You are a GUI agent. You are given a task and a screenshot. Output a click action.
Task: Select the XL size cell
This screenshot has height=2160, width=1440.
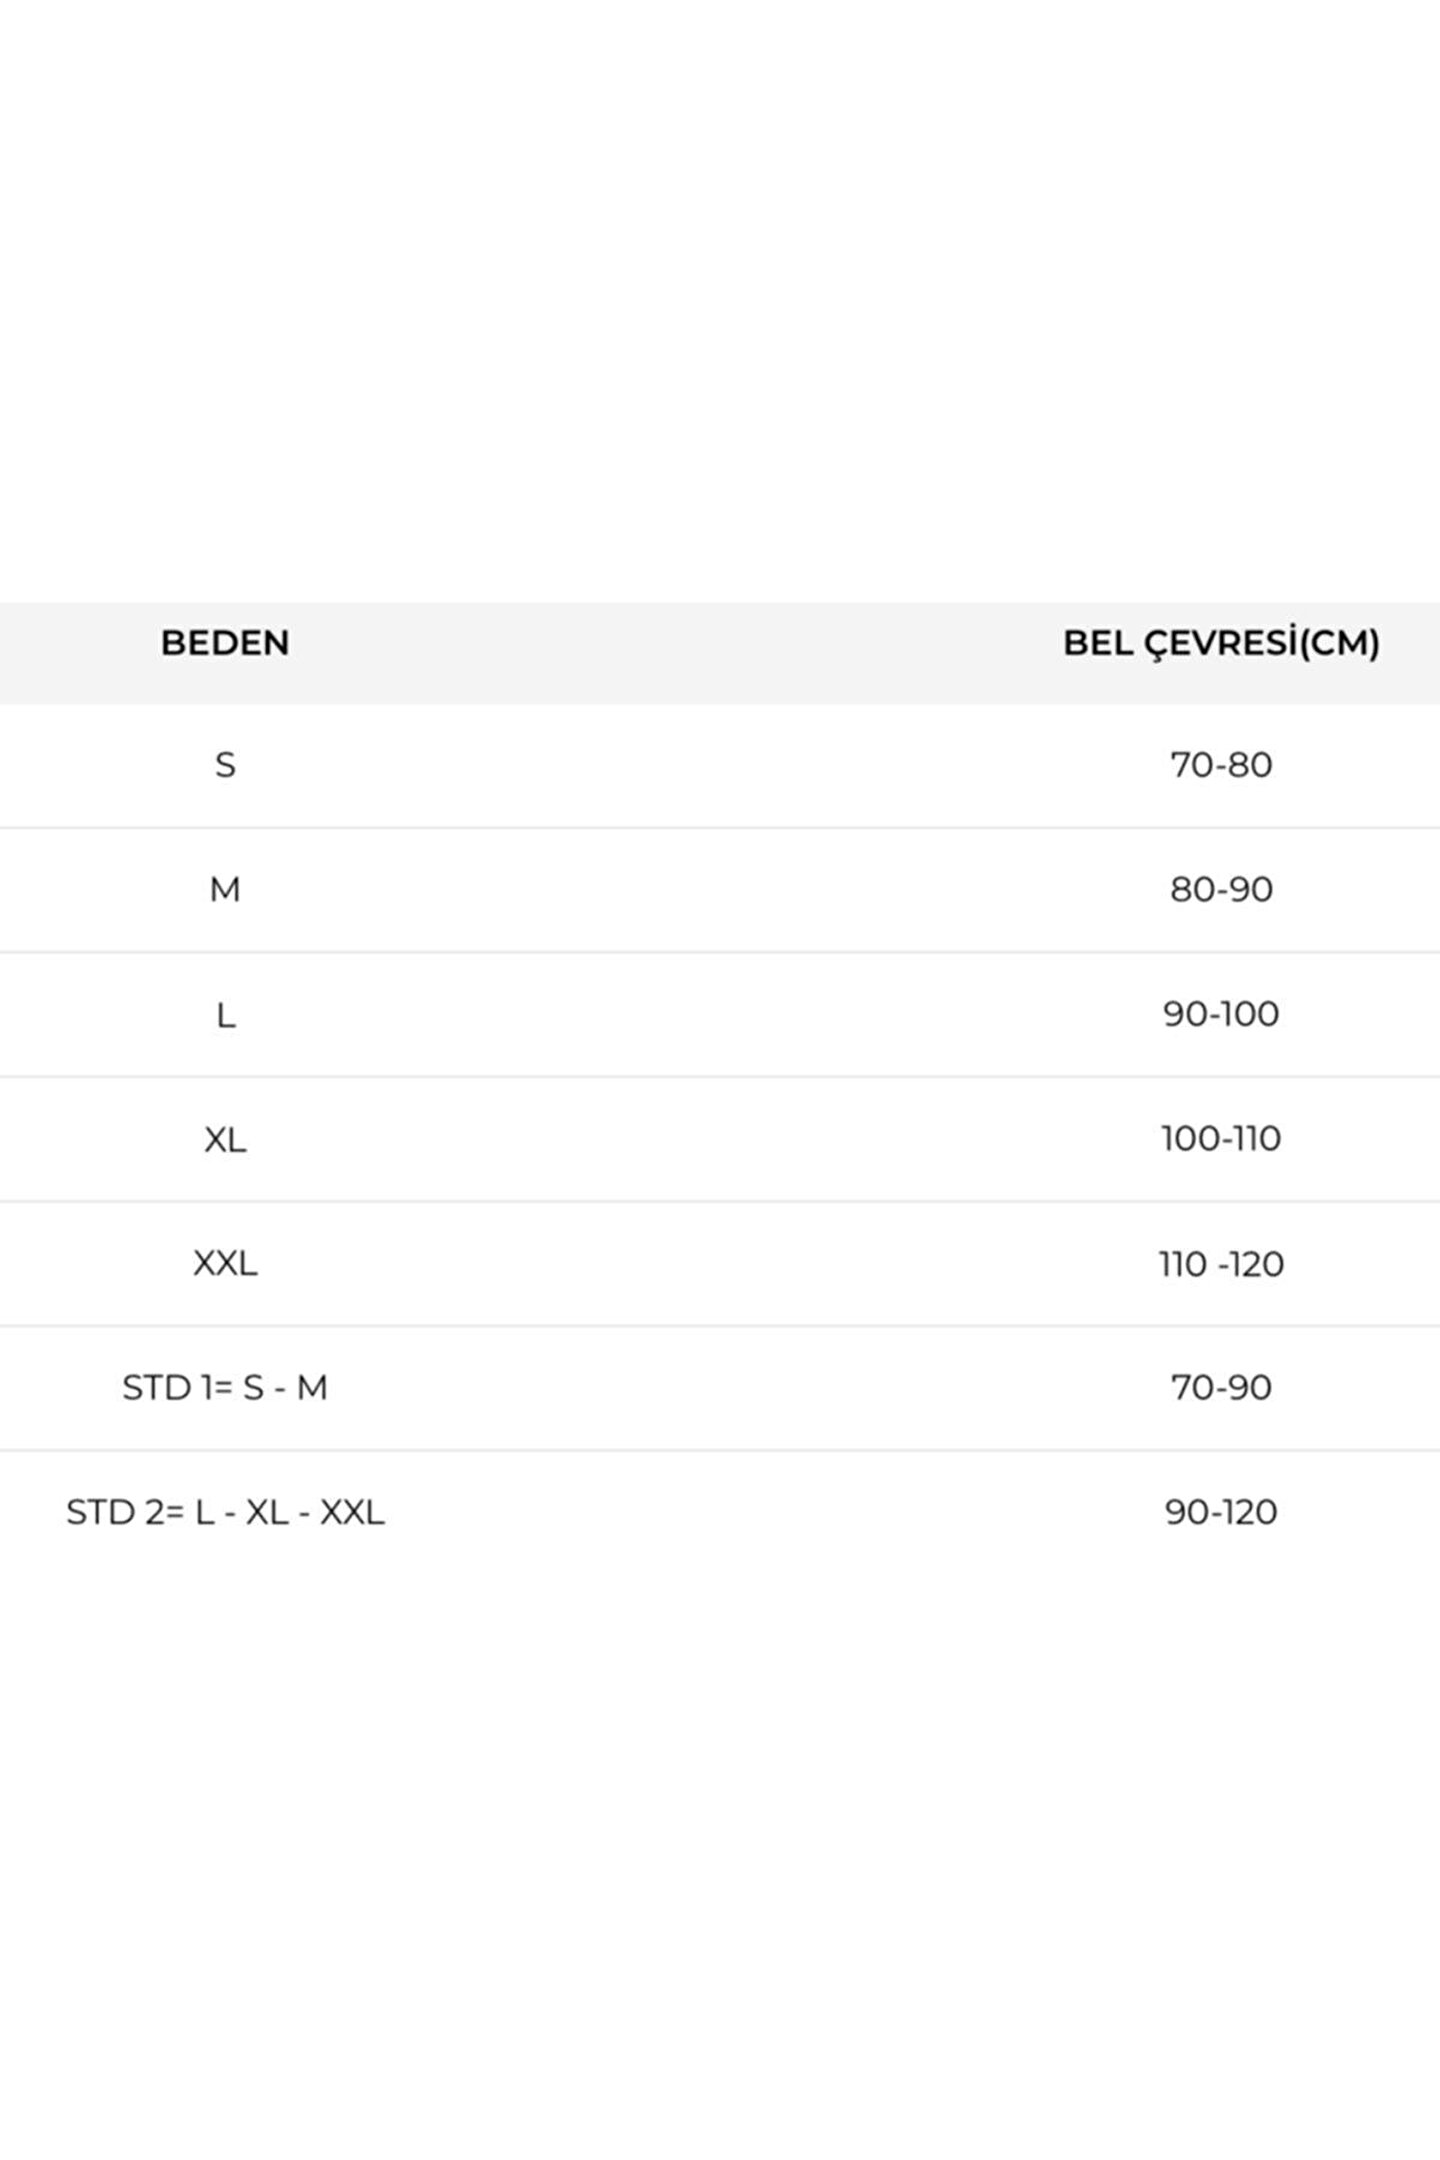[225, 1139]
